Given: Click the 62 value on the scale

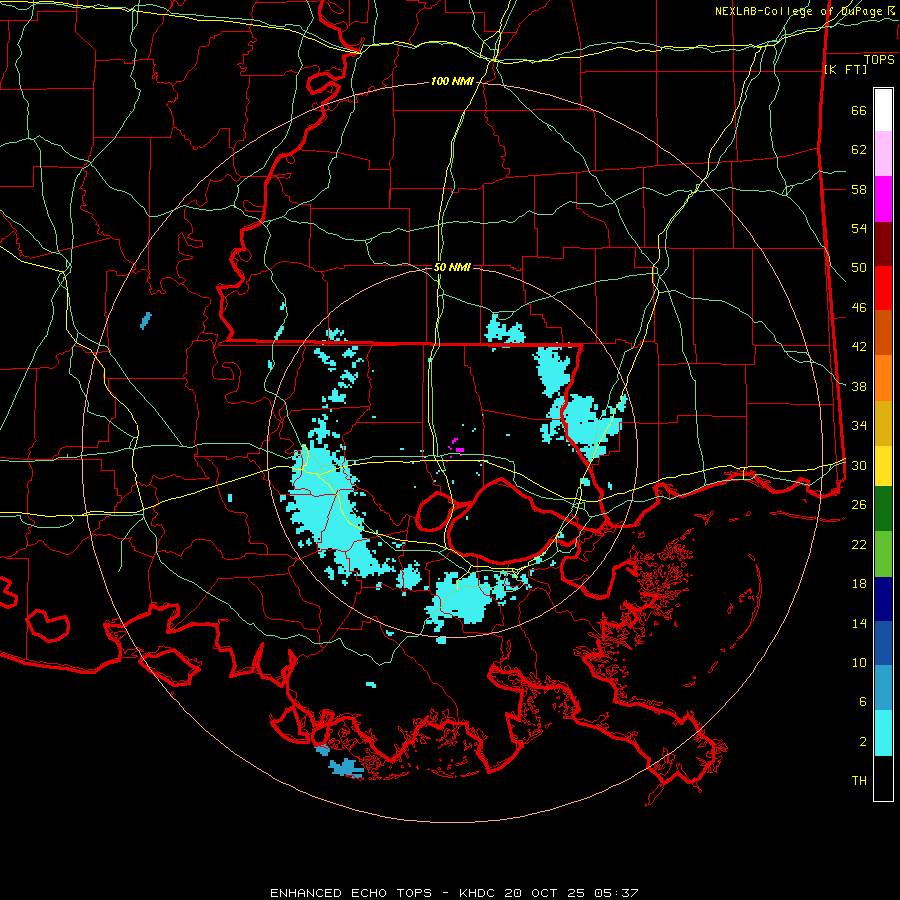Looking at the screenshot, I should 859,150.
